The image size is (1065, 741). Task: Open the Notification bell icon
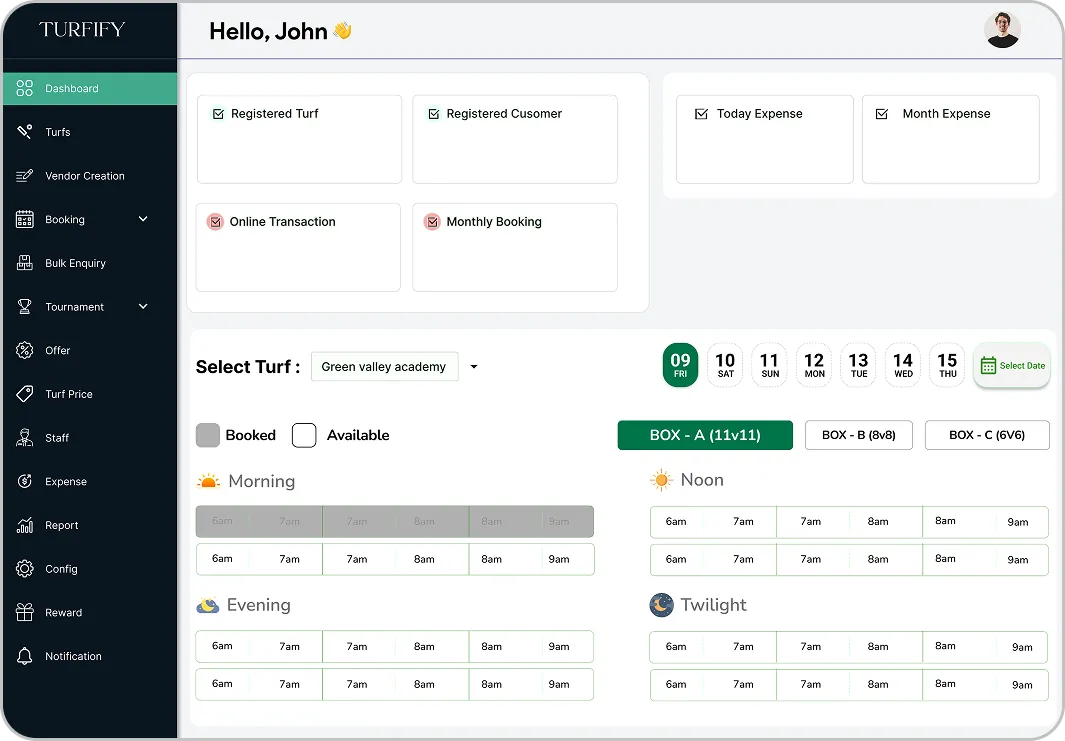[x=24, y=656]
